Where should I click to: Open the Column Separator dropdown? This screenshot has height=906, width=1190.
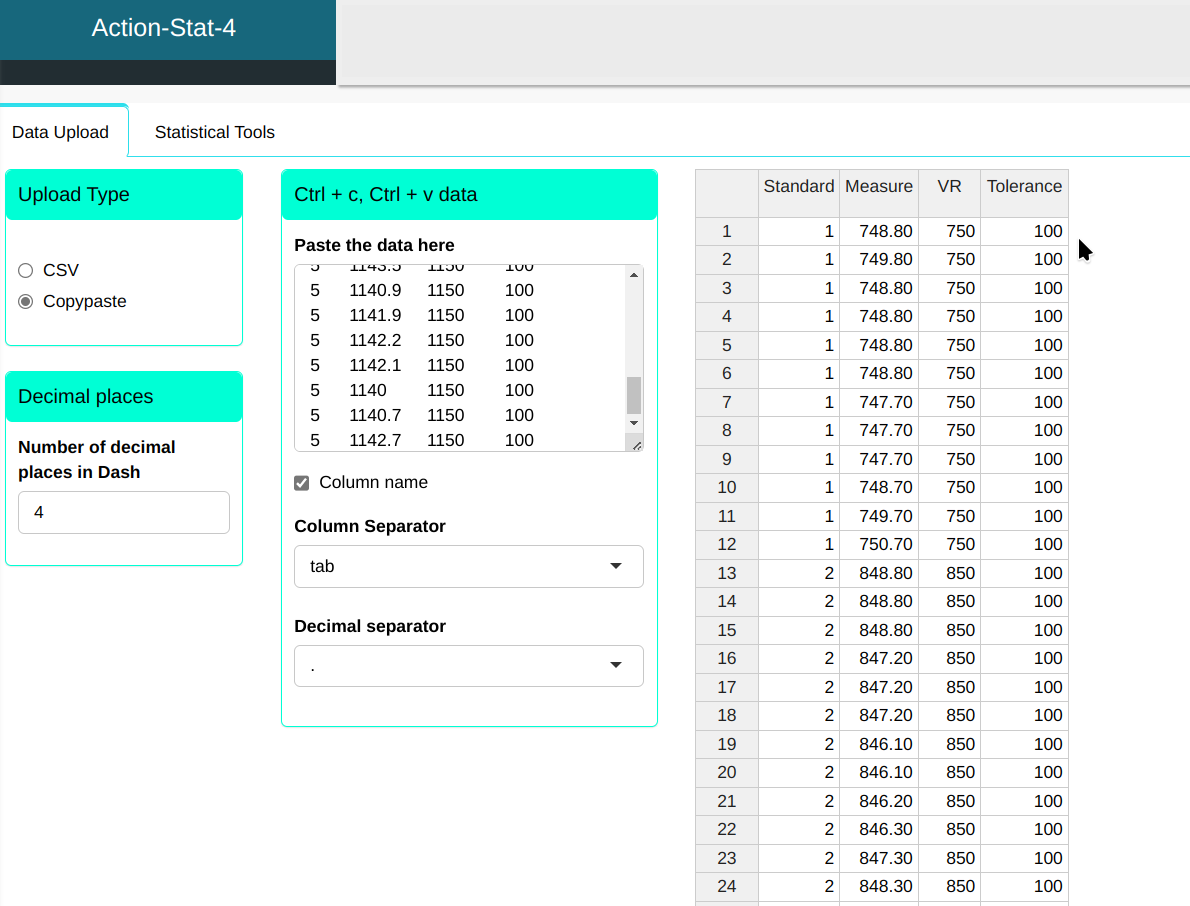pos(468,566)
